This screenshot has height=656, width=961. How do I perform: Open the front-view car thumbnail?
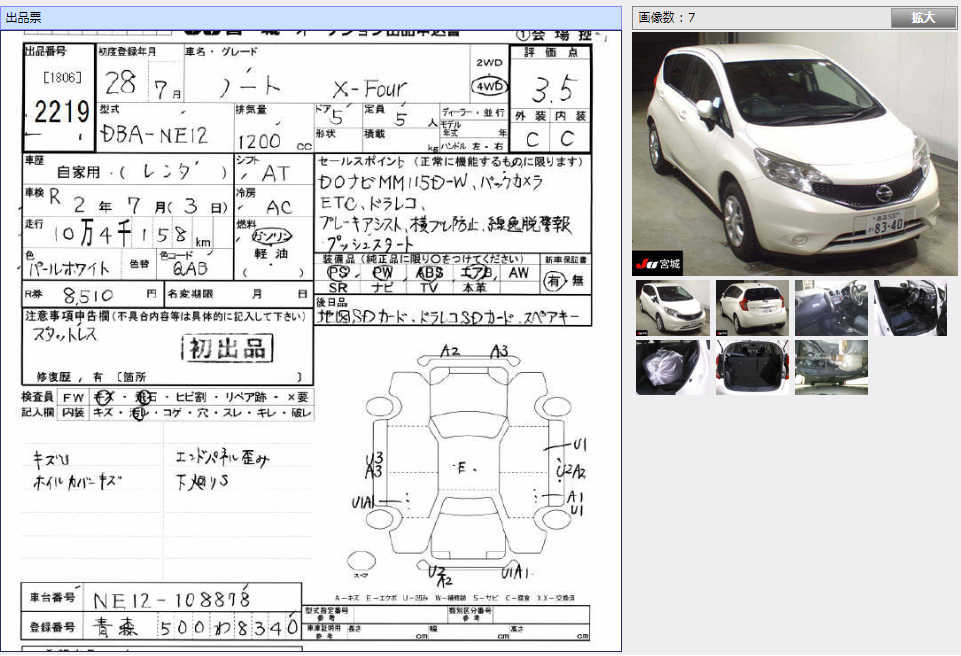(671, 307)
